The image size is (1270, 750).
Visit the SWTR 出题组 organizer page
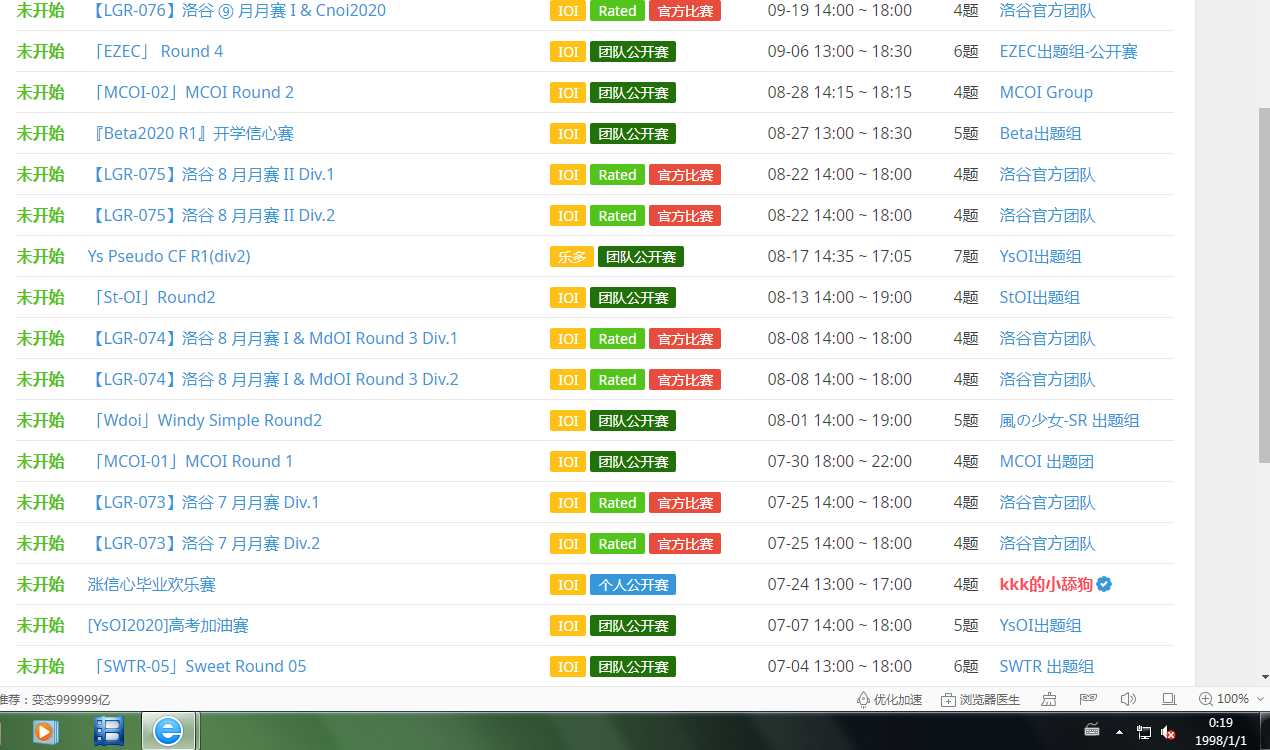1047,666
